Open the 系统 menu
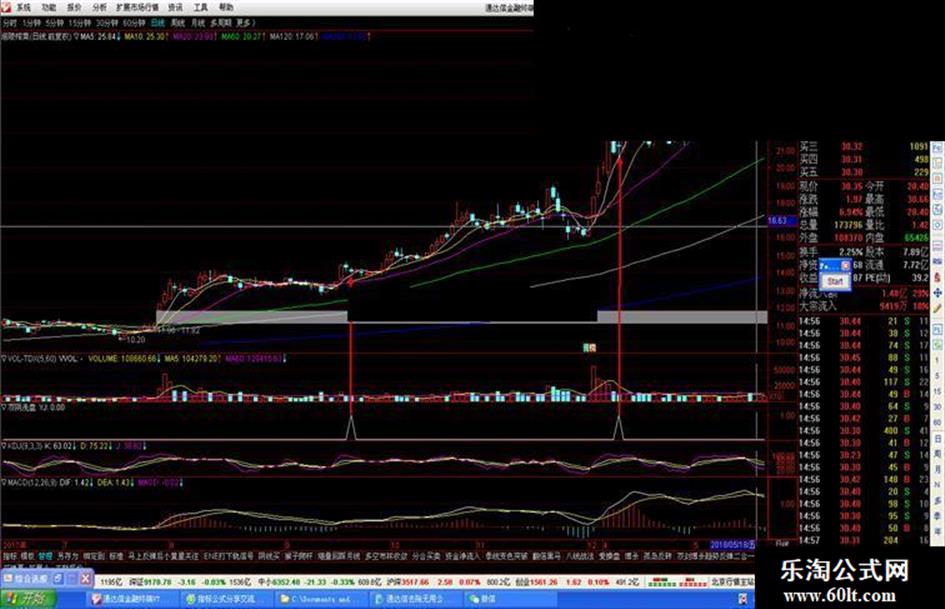Image resolution: width=945 pixels, height=609 pixels. tap(23, 7)
